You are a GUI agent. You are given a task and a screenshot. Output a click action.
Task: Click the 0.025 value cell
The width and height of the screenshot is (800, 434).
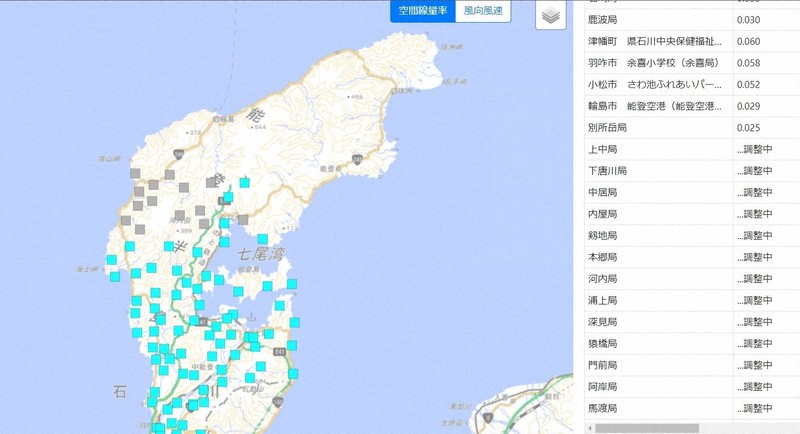766,127
